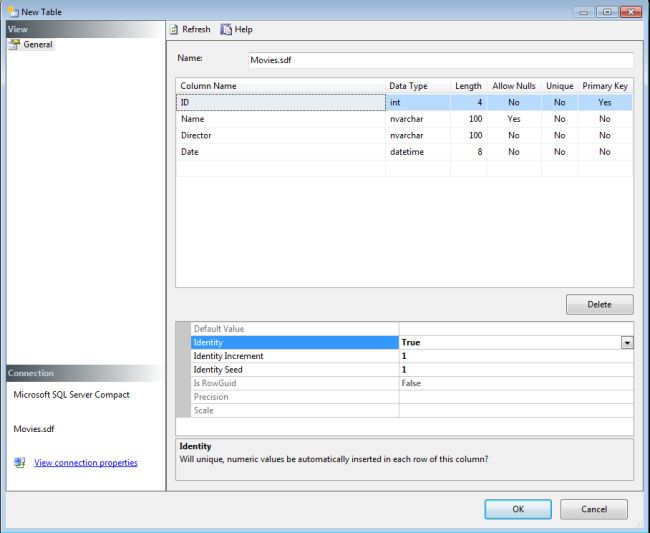Screen dimensions: 650x533
Task: Click the int data type cell
Action: point(418,102)
